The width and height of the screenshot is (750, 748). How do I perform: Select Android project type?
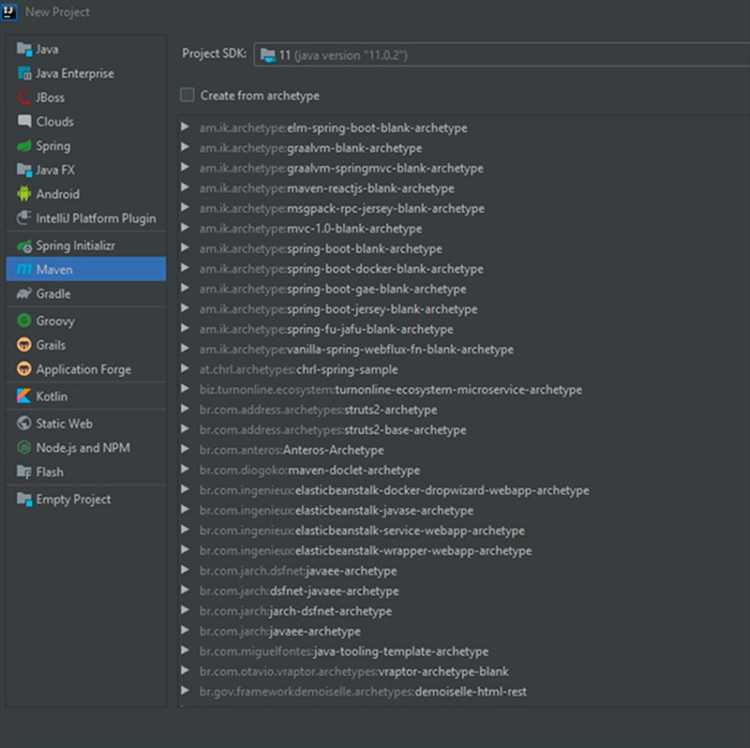tap(87, 194)
